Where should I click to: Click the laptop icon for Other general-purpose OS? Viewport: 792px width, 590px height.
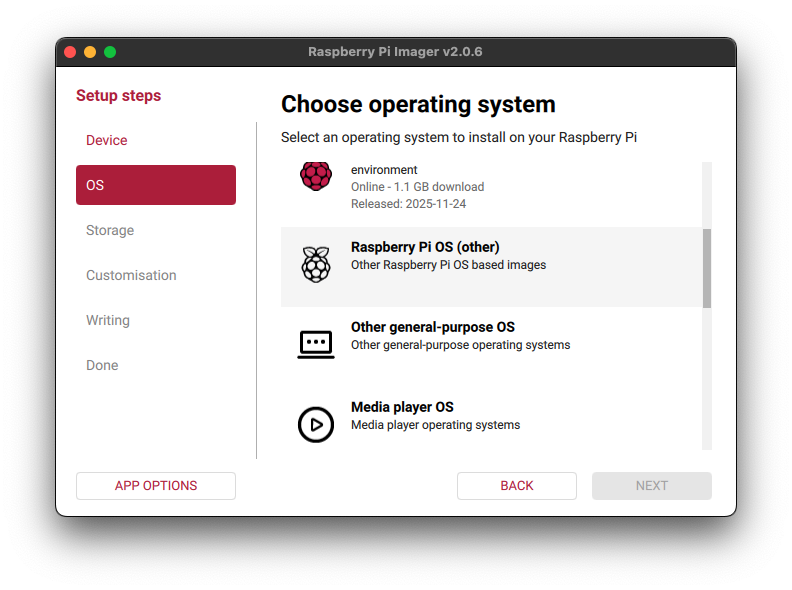click(x=316, y=345)
